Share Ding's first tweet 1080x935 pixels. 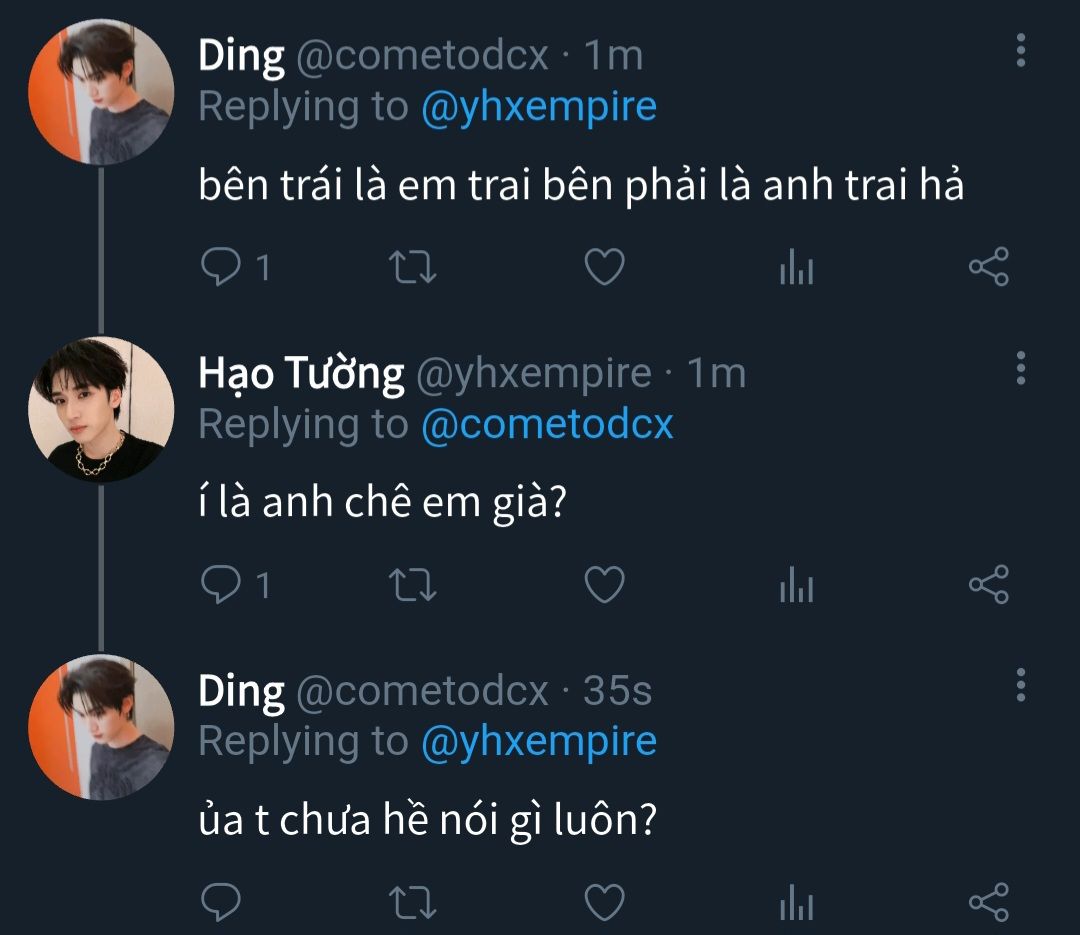(x=989, y=268)
